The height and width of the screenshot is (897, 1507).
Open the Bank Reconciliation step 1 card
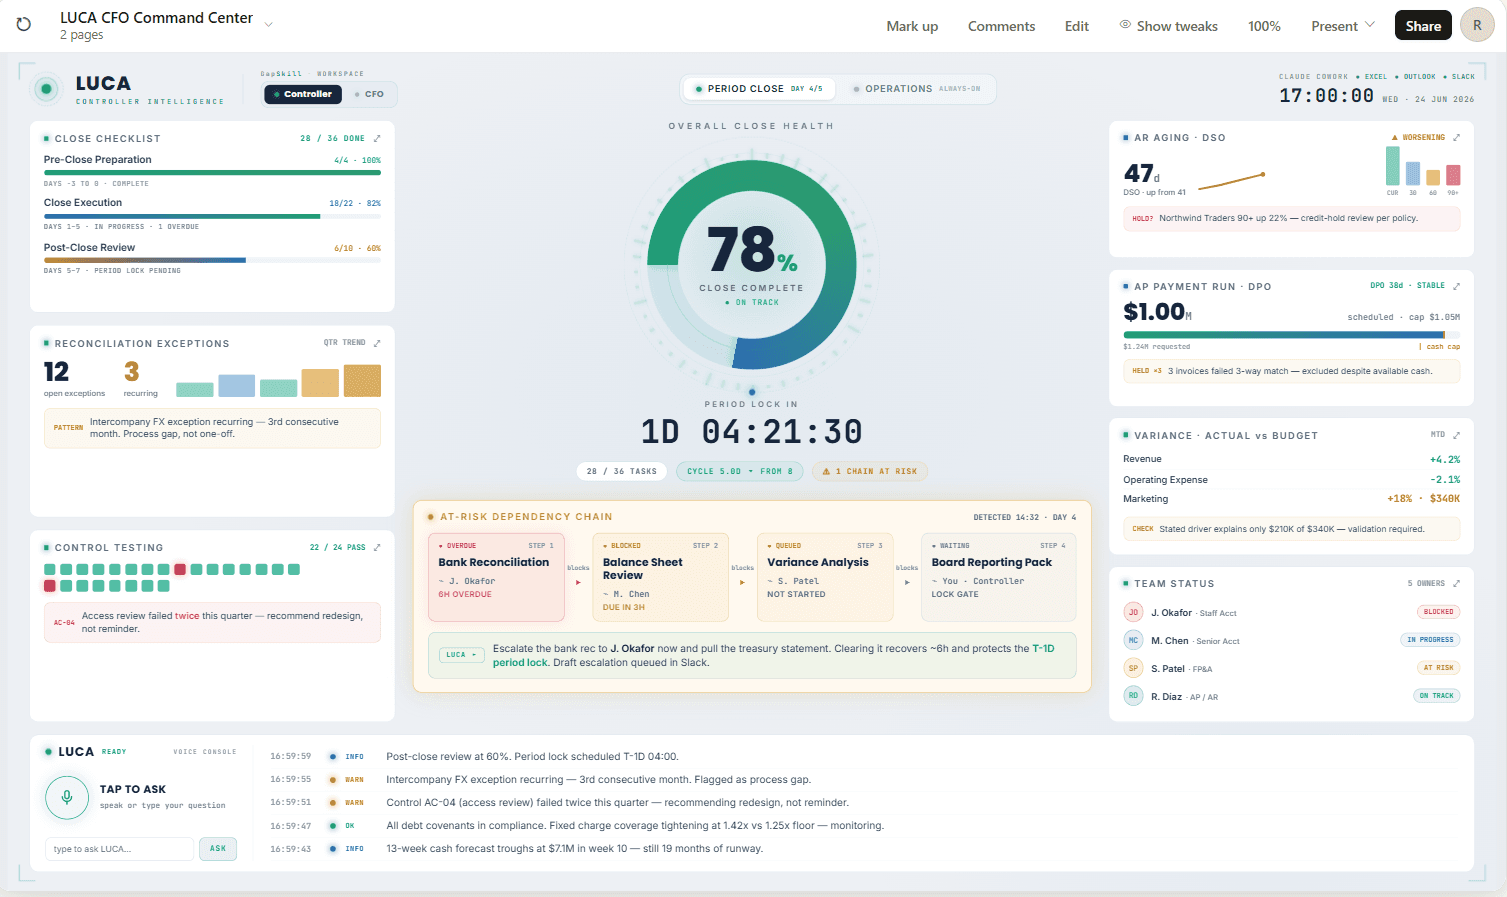(496, 577)
